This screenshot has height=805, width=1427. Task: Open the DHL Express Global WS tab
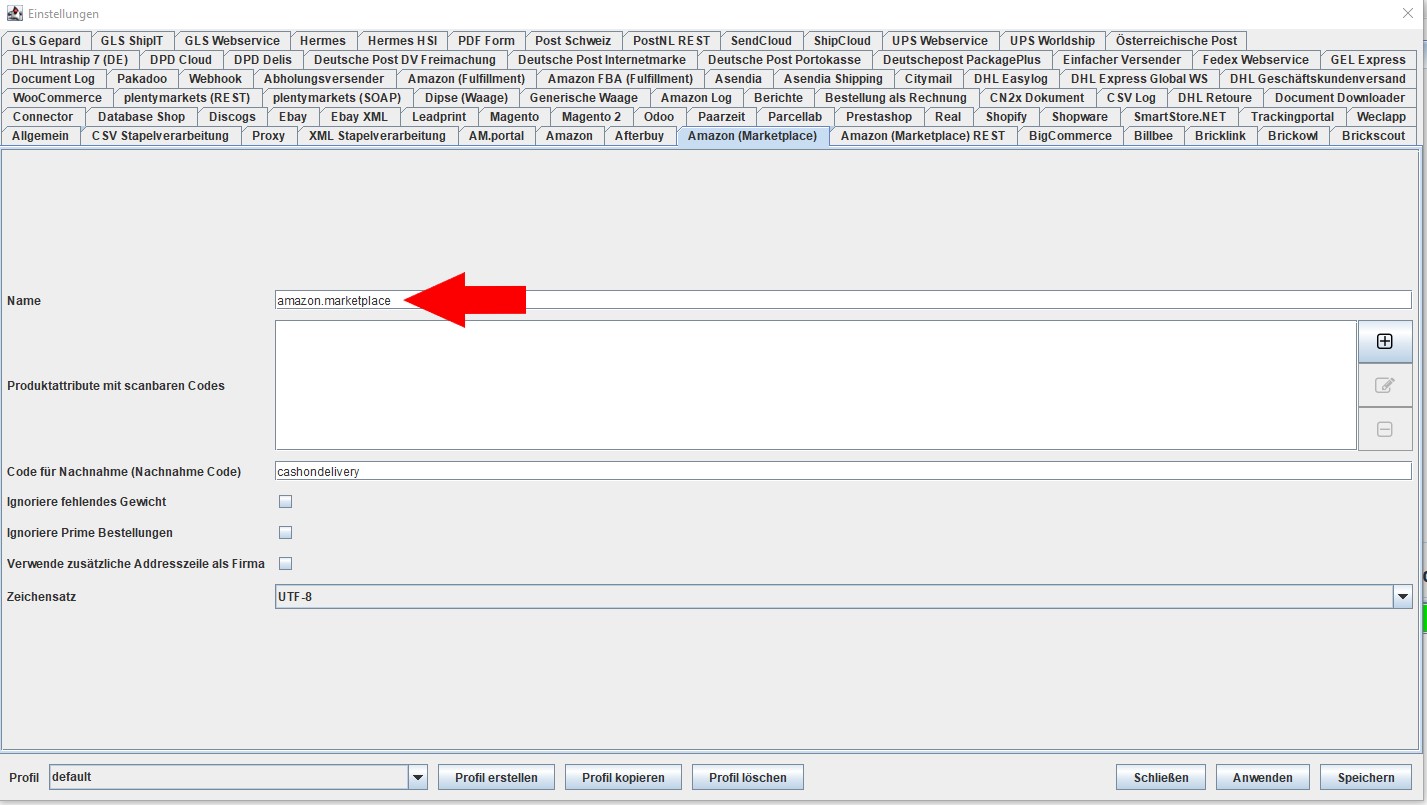(1139, 79)
